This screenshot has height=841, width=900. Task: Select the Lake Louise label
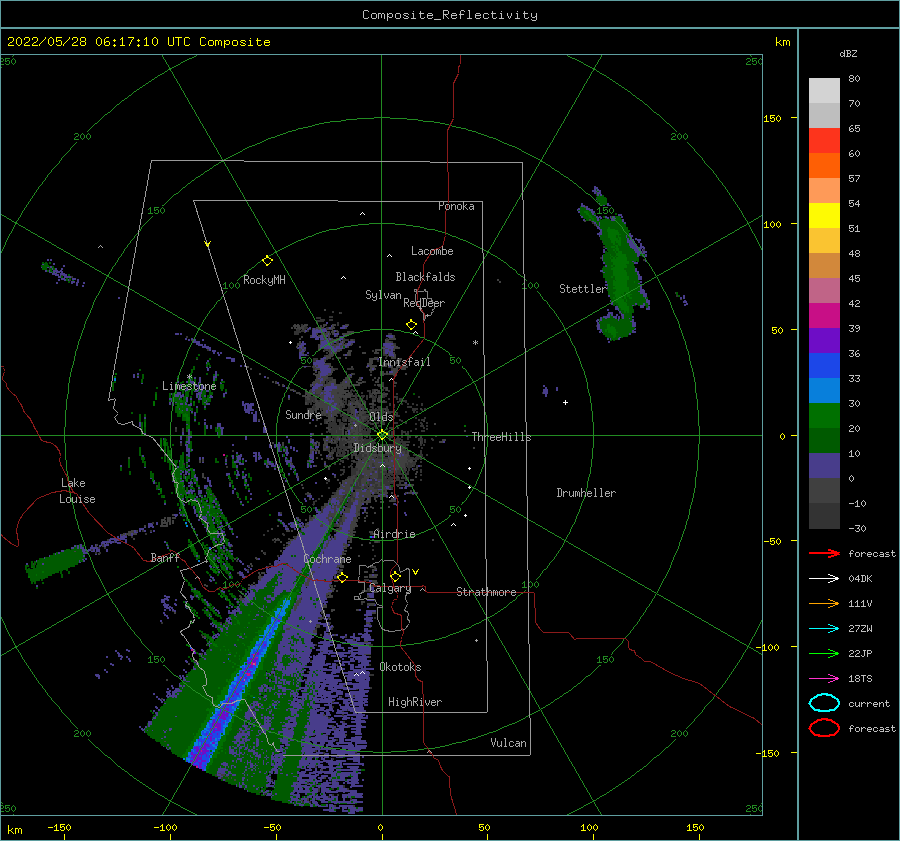pos(77,491)
